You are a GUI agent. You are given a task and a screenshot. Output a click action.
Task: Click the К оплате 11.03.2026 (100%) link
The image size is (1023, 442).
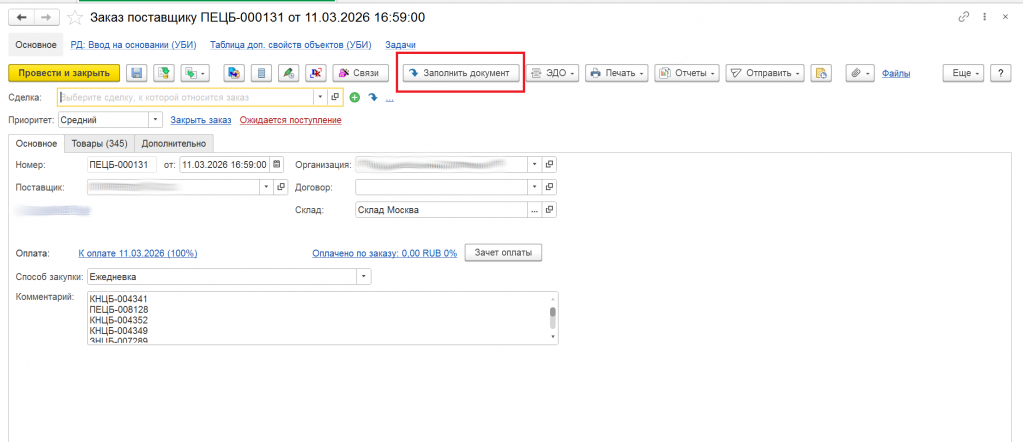click(138, 253)
